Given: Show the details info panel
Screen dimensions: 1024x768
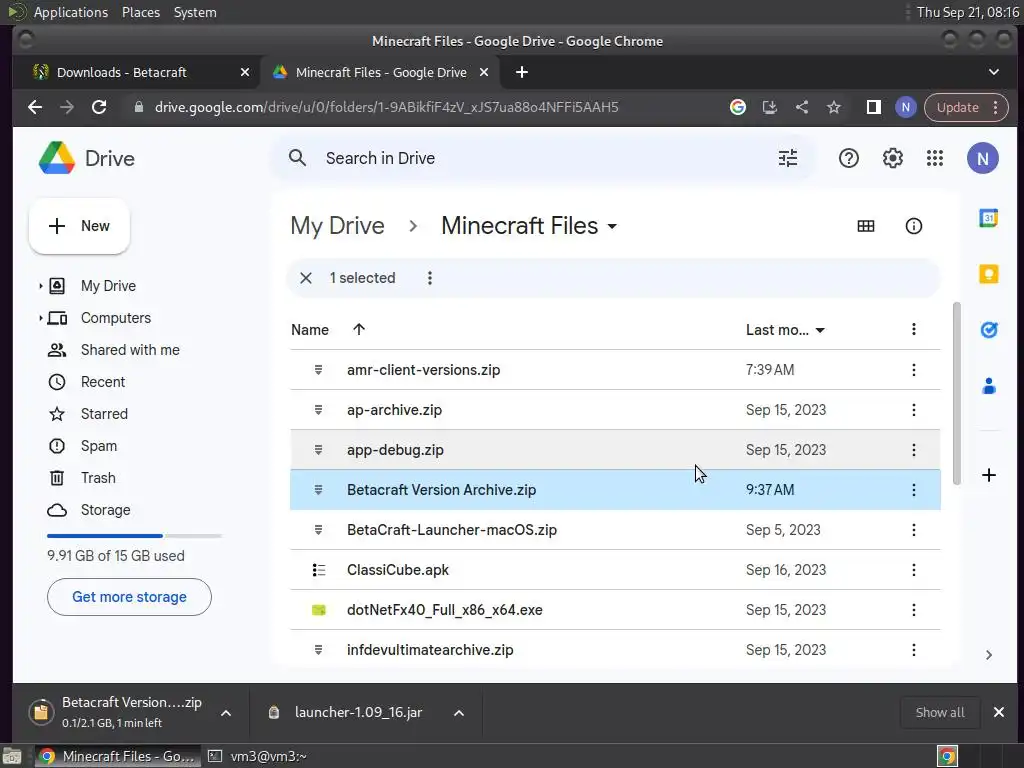Looking at the screenshot, I should coord(913,226).
